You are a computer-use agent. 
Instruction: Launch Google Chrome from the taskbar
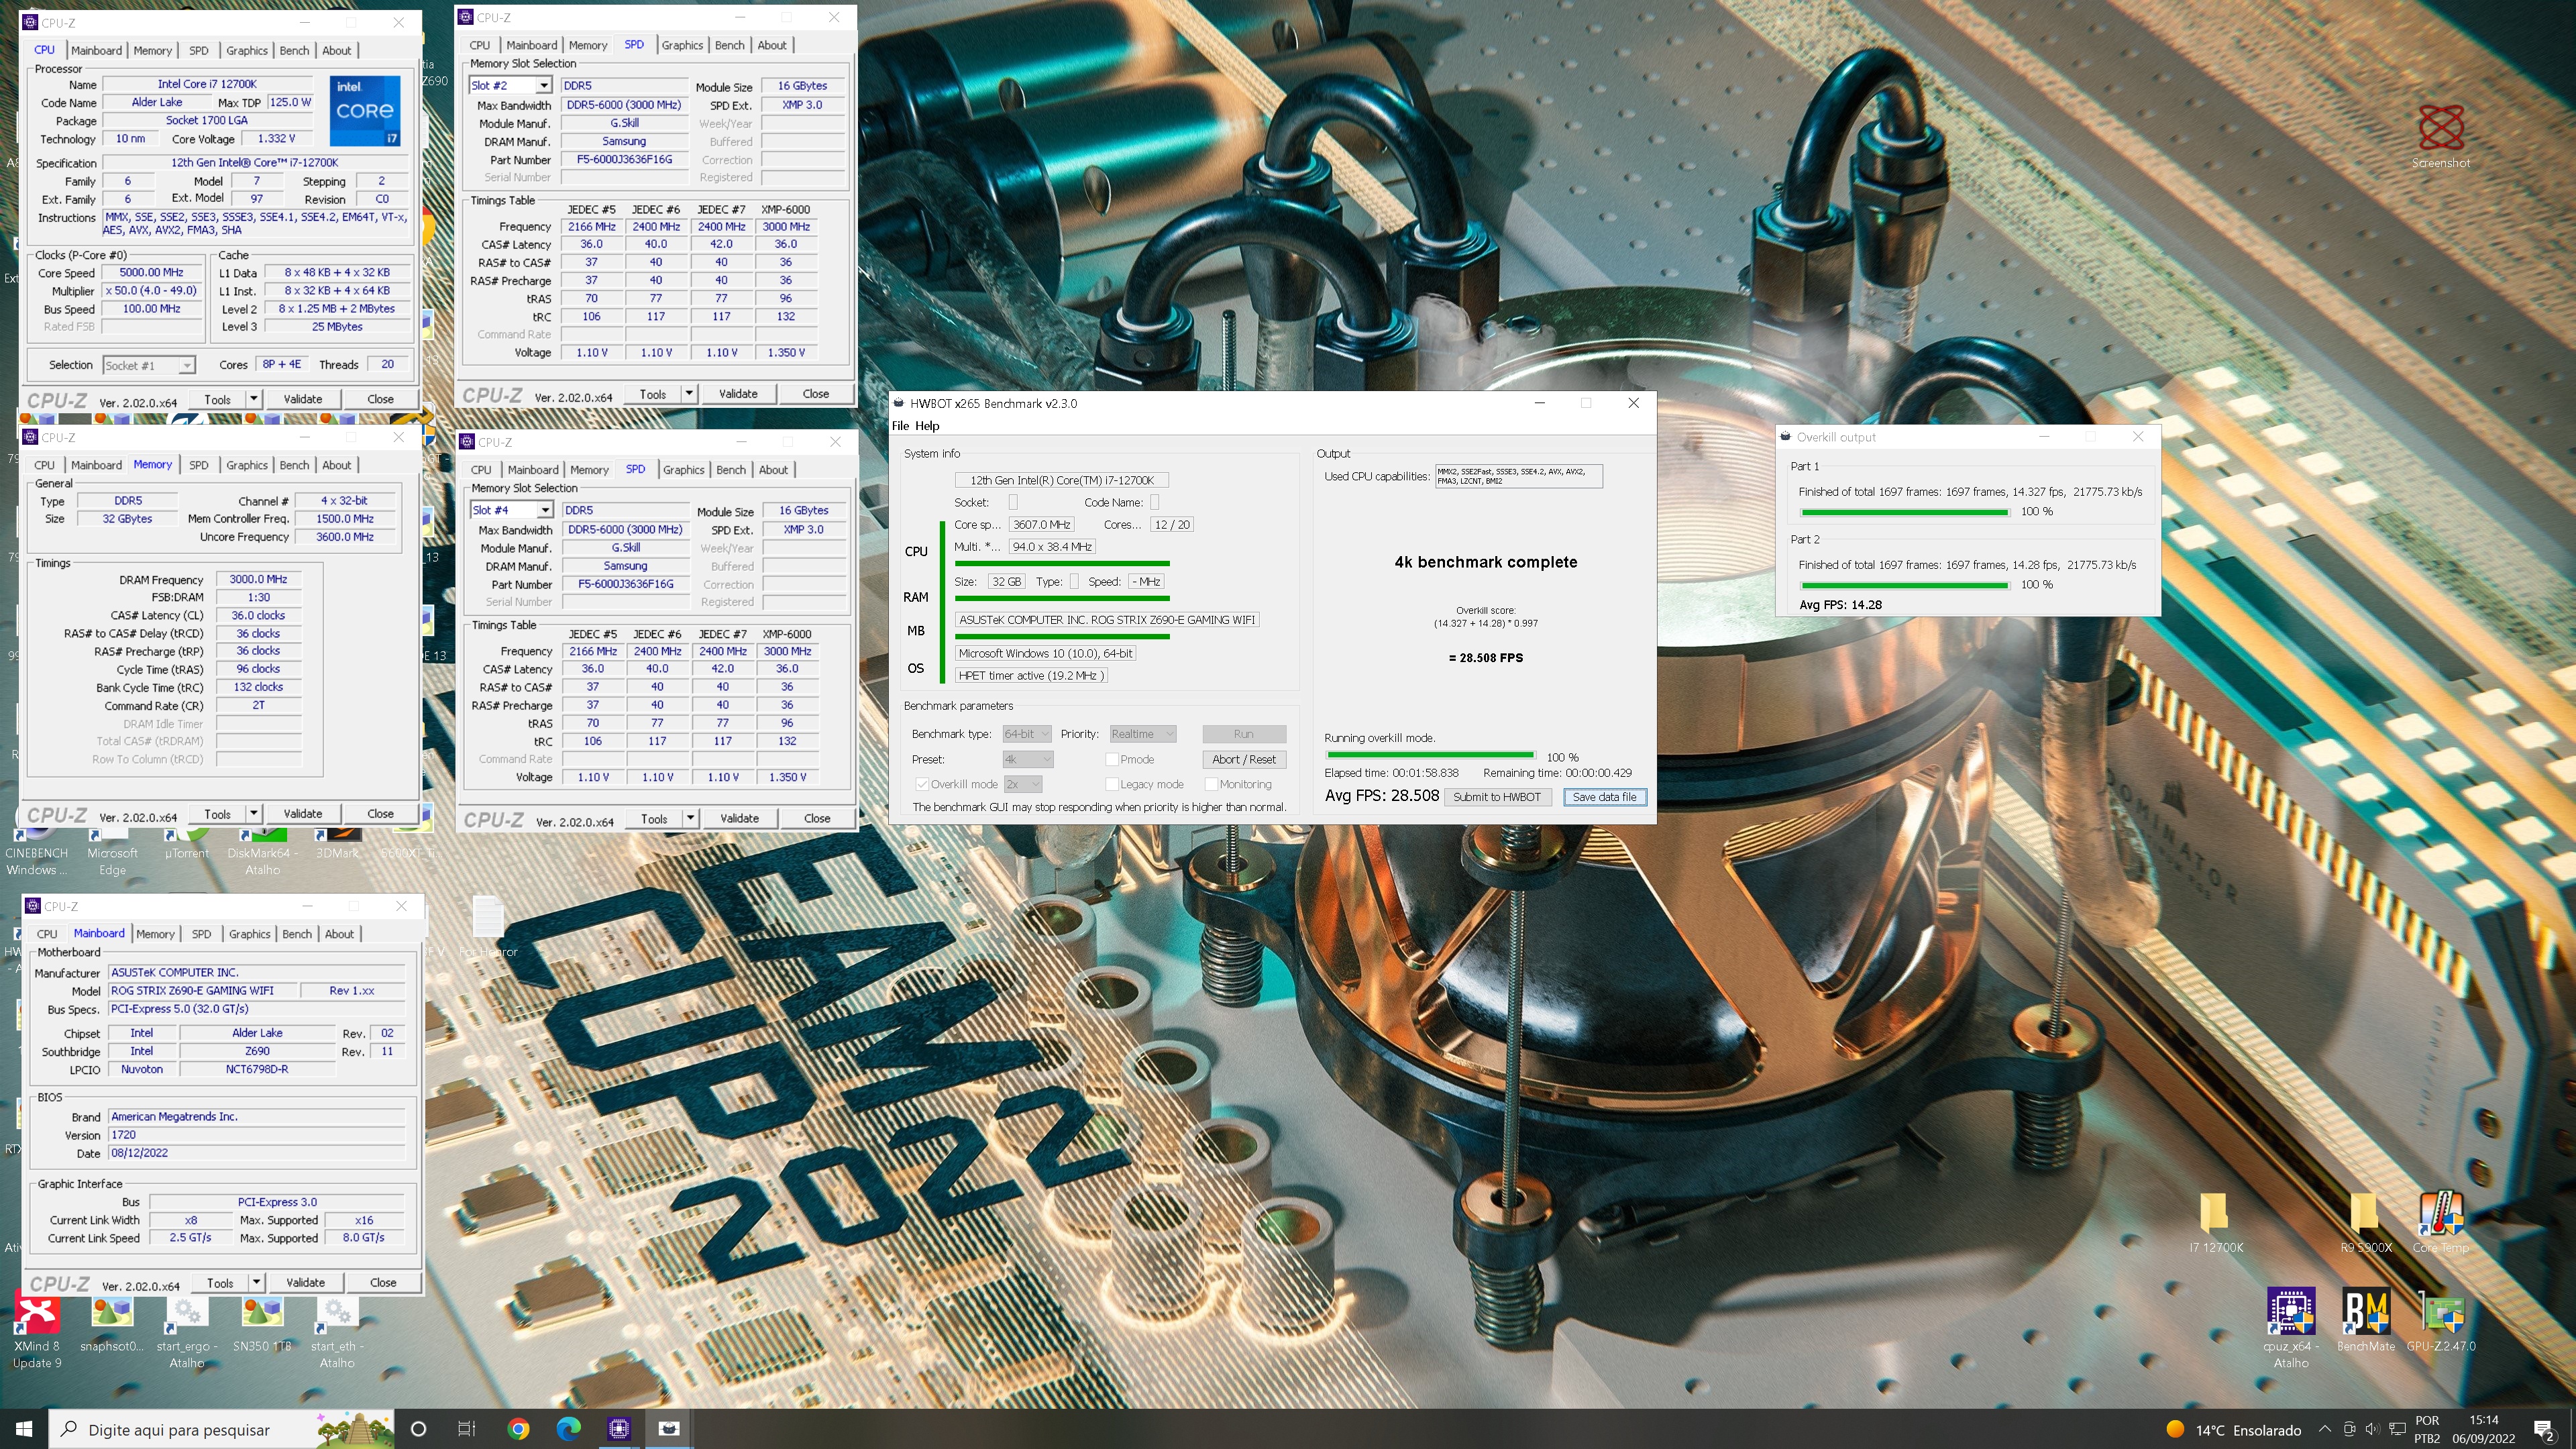point(518,1429)
